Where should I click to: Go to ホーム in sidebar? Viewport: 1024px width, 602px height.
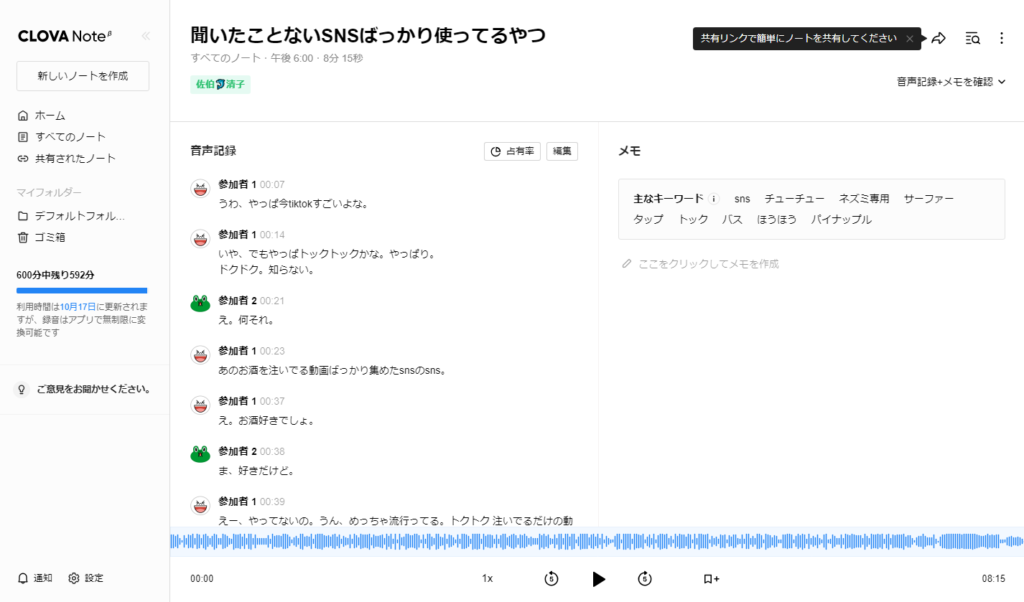coord(49,115)
